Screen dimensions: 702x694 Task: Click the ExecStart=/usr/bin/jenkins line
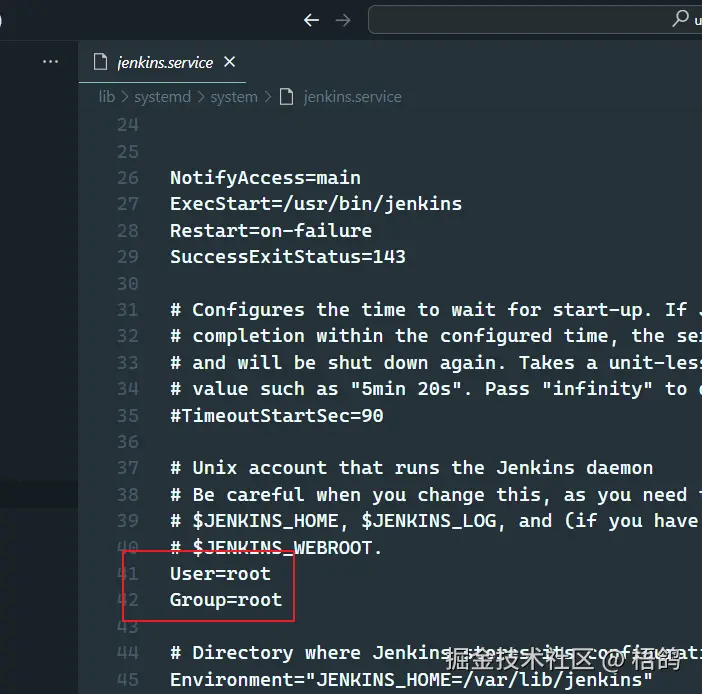(x=316, y=204)
